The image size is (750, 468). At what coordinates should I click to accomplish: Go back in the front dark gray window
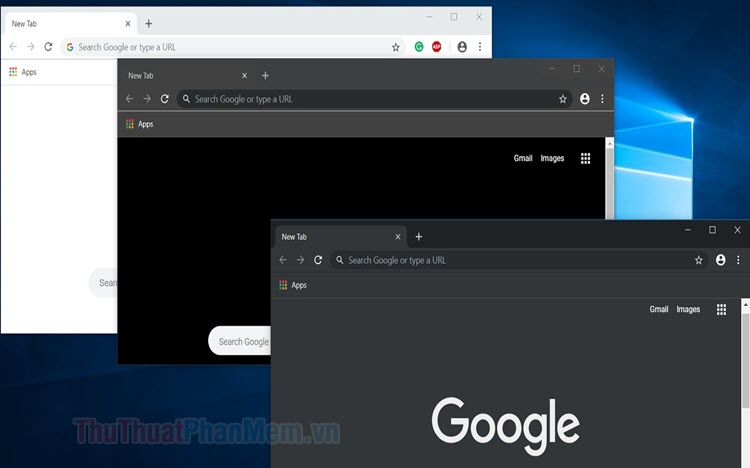(x=283, y=260)
